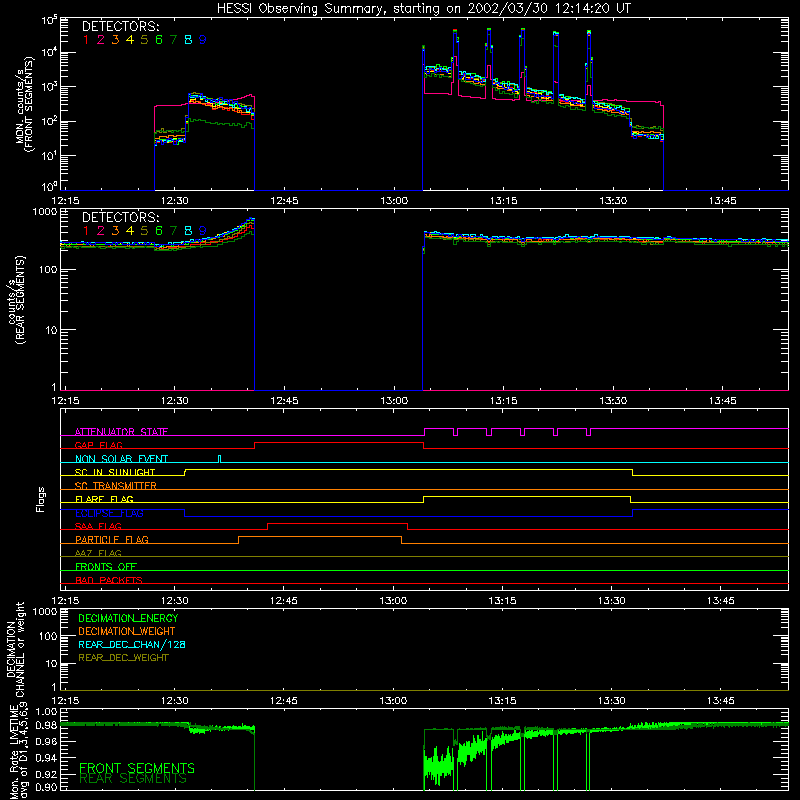Click the PARTICLE_FLAG label
The image size is (800, 800).
112,540
